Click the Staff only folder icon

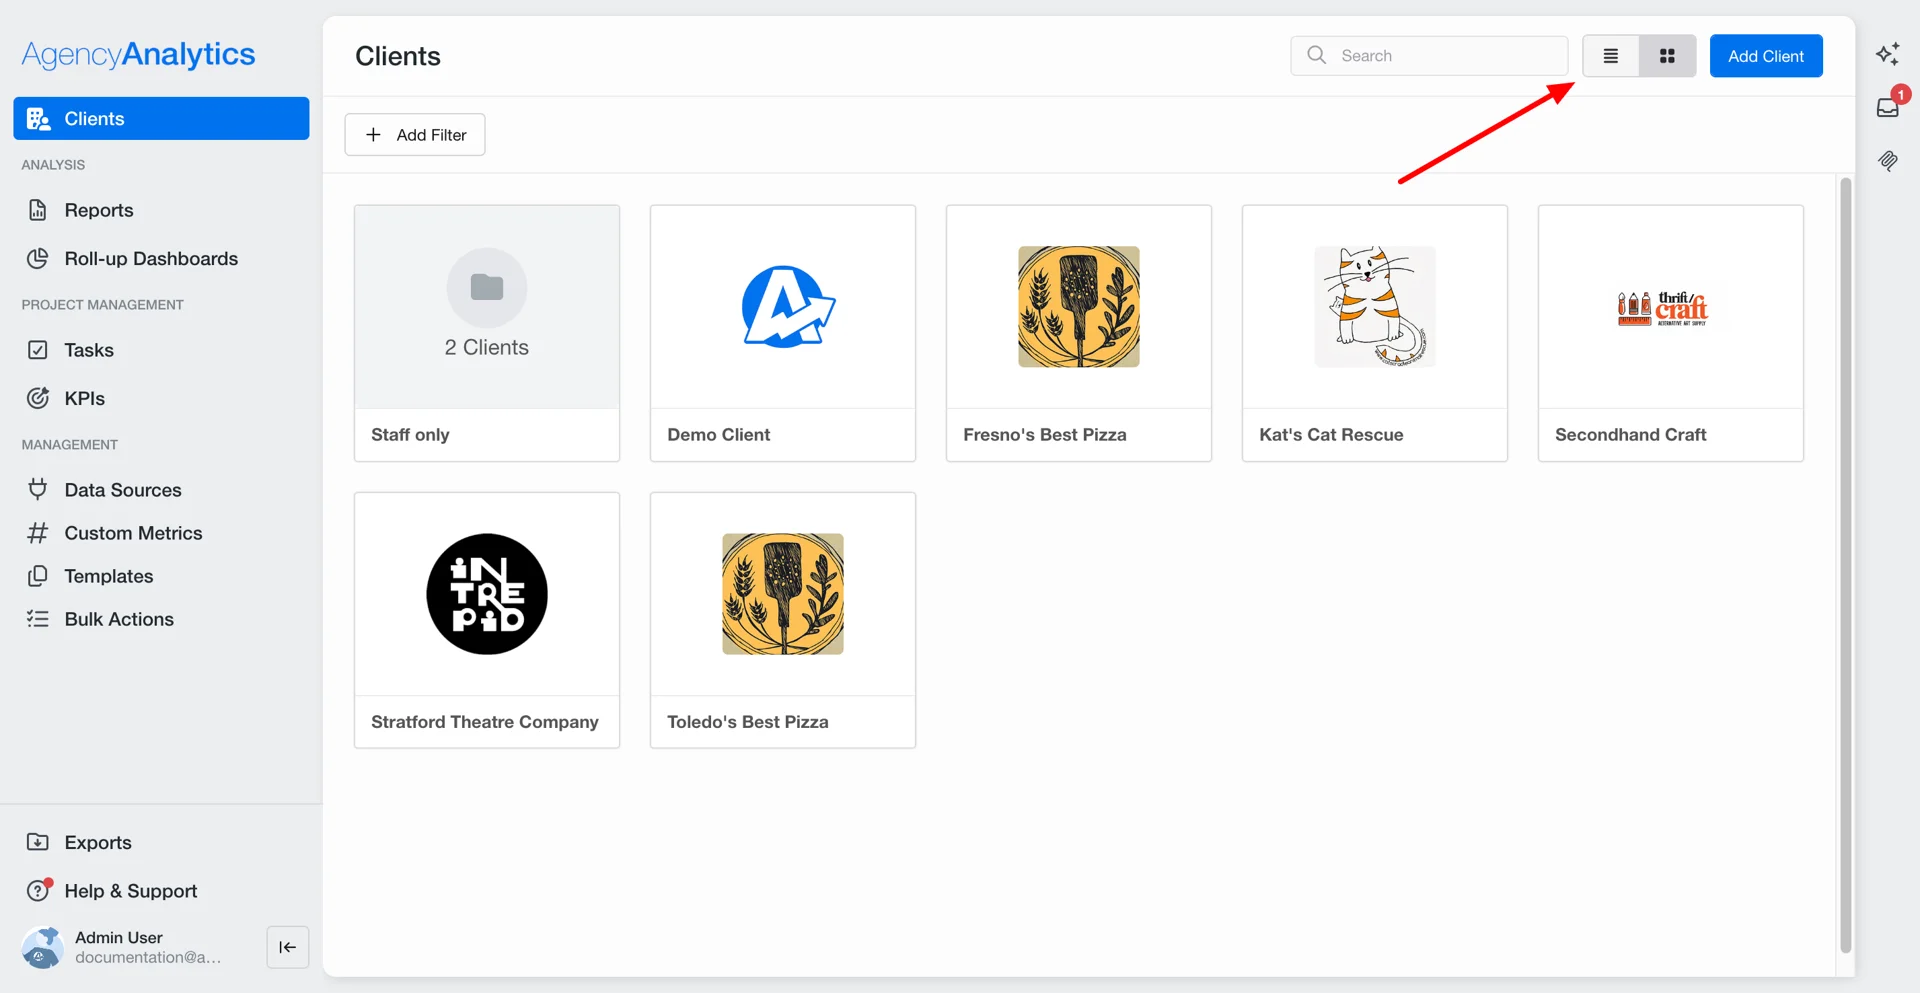pos(487,287)
